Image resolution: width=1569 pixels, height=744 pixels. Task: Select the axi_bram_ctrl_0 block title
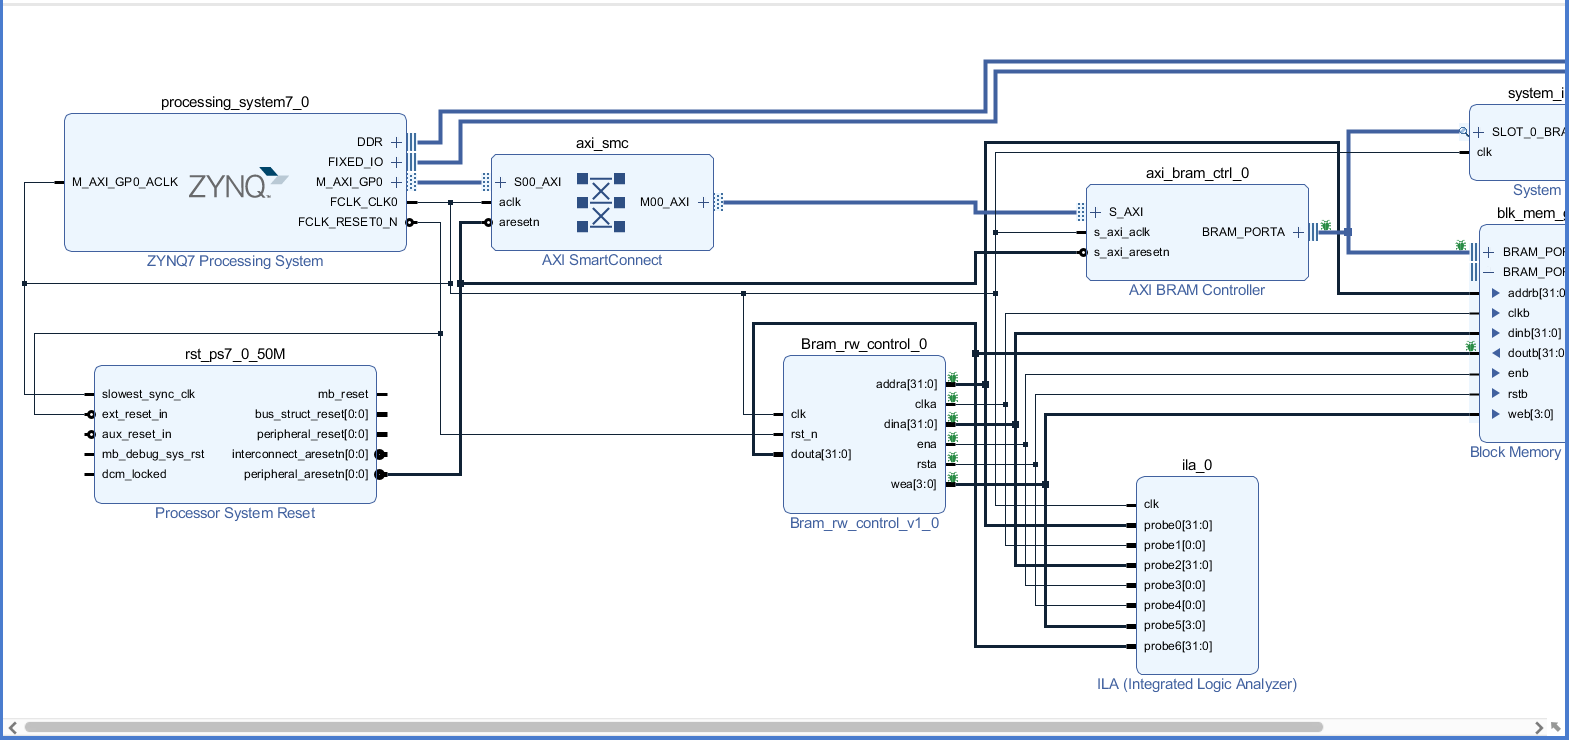point(1197,173)
